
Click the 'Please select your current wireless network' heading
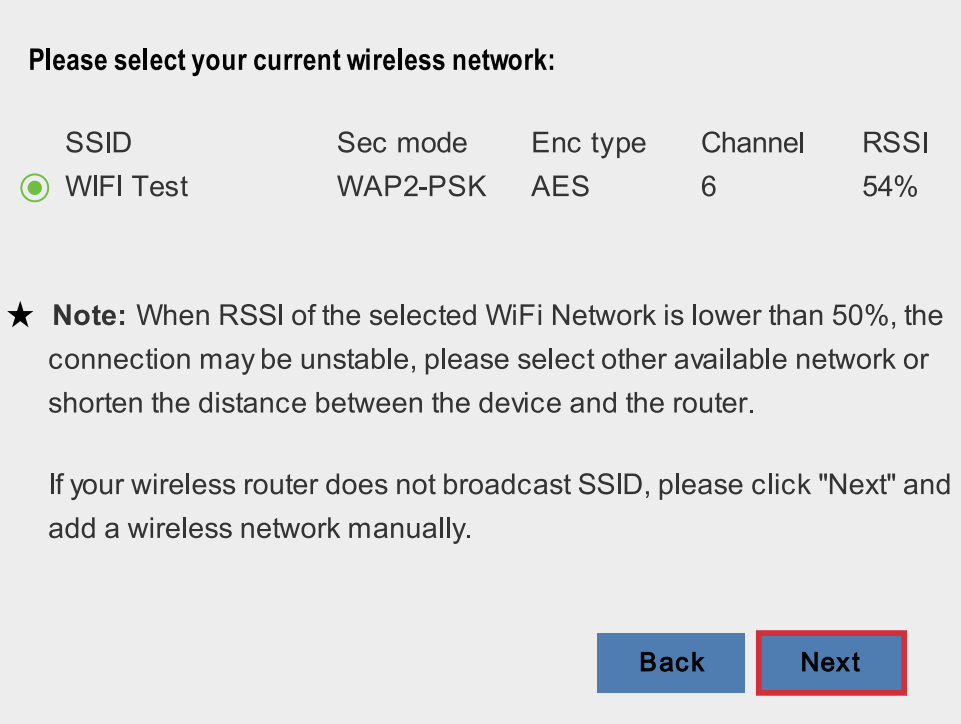292,61
